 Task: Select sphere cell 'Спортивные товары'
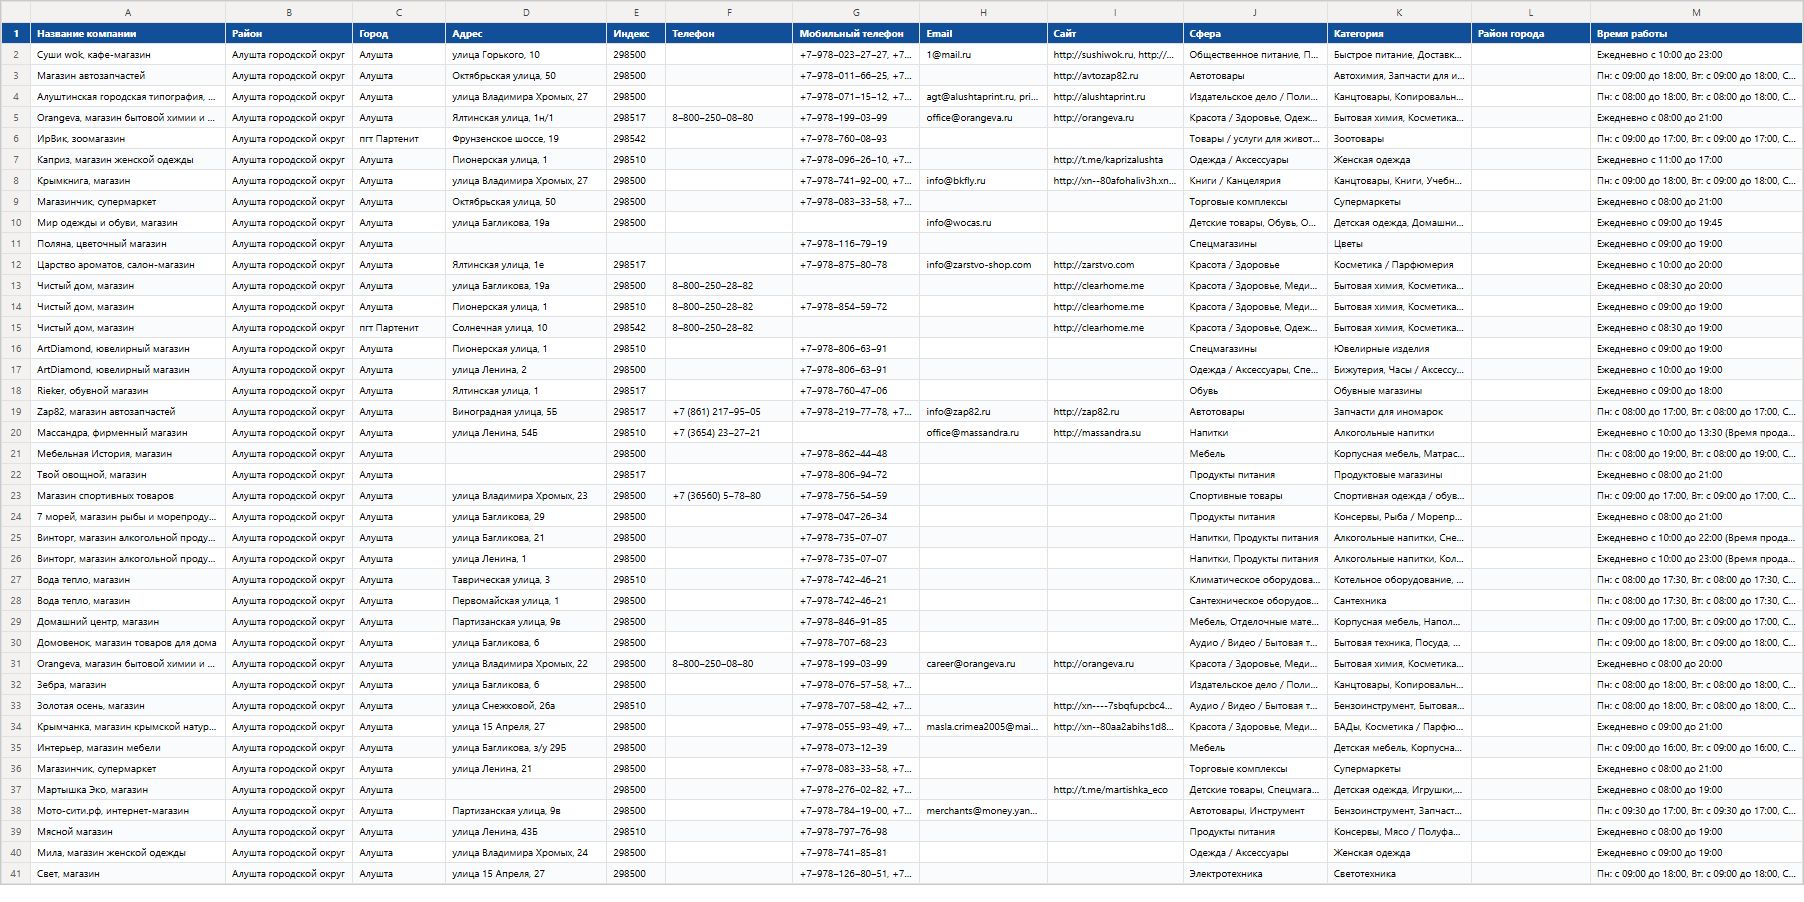[1255, 496]
